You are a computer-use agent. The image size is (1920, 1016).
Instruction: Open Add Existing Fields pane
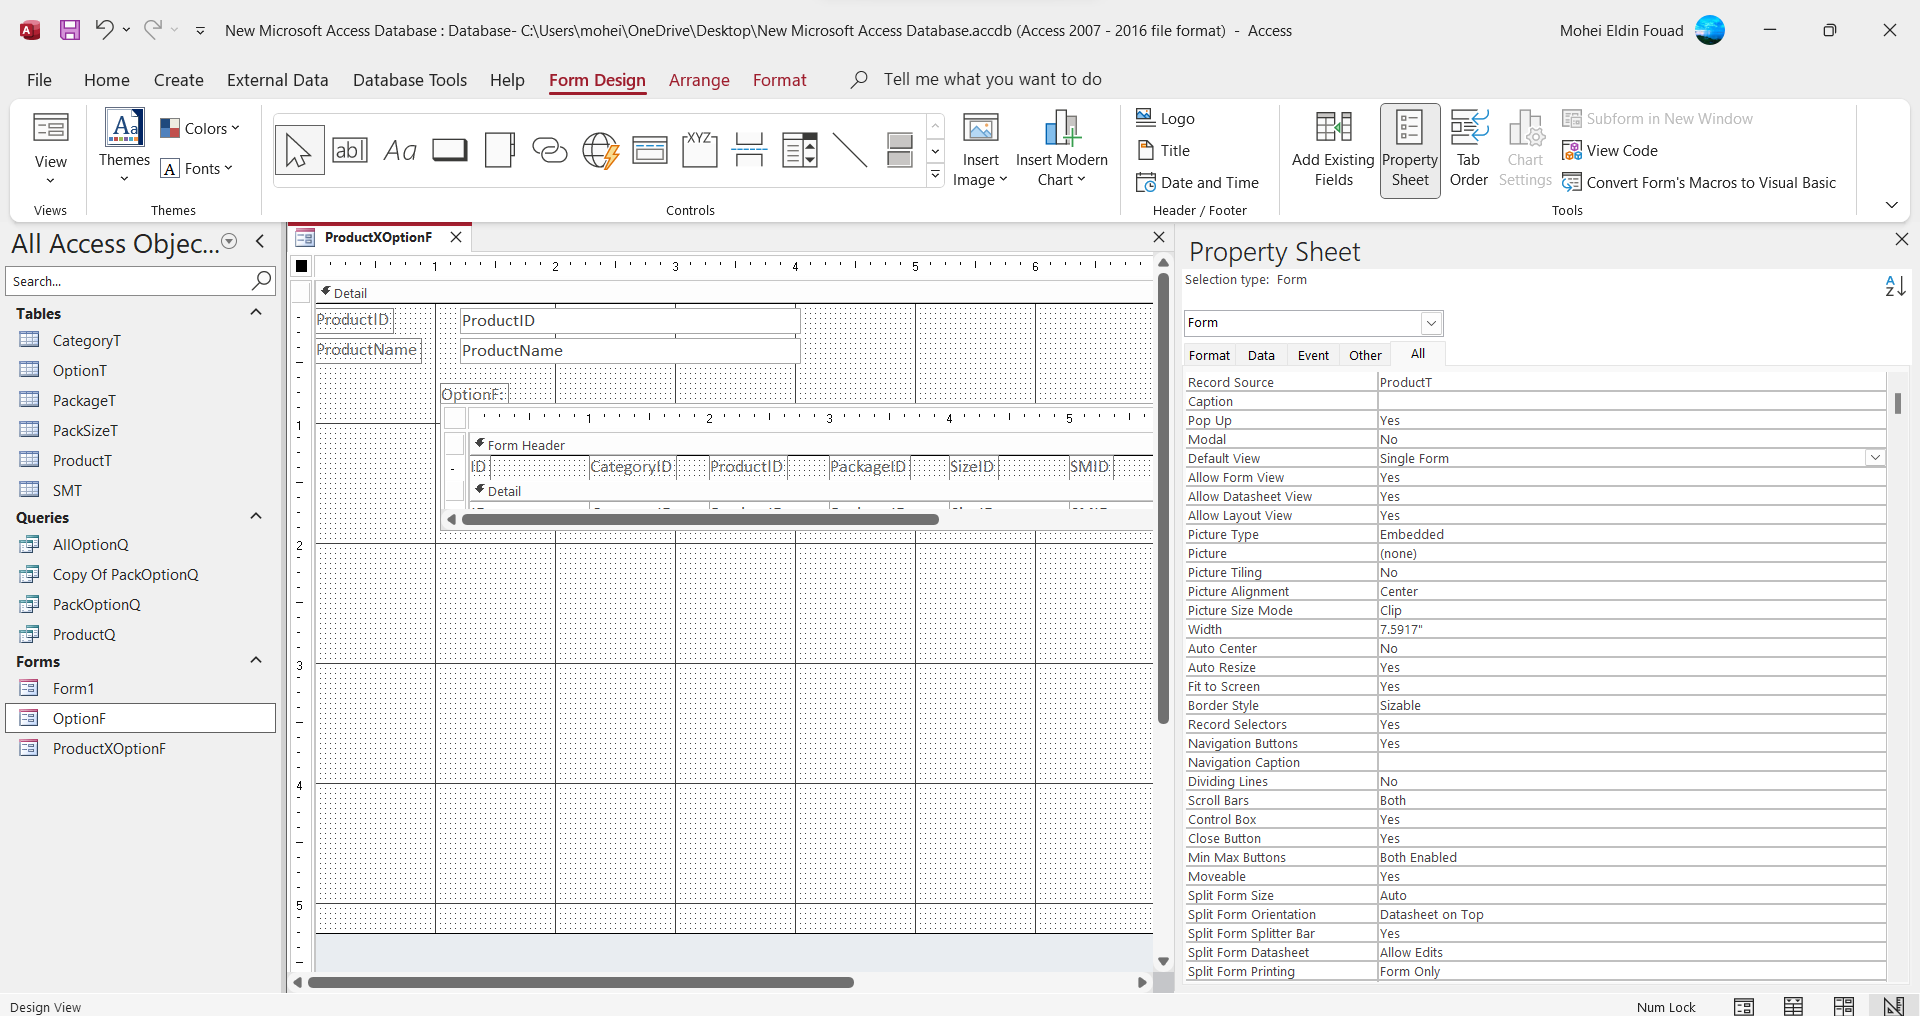[x=1333, y=150]
